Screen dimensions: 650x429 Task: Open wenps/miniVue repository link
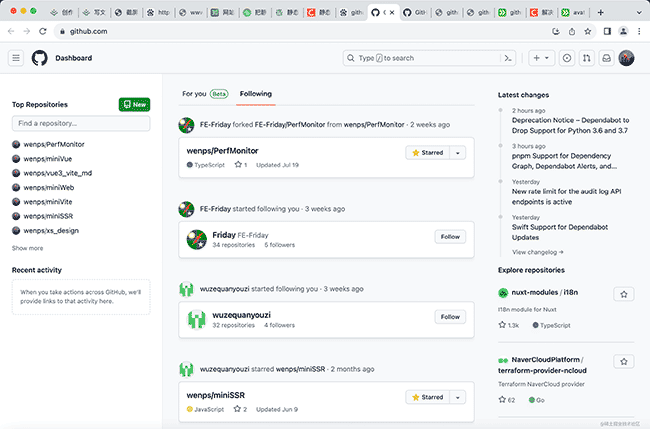point(48,159)
